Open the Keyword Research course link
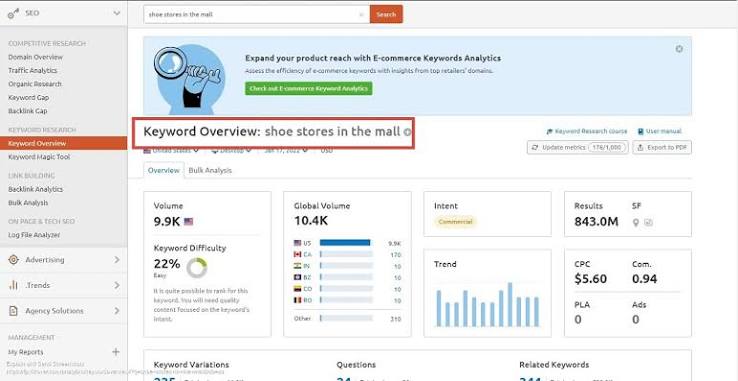738x381 pixels. [x=586, y=131]
